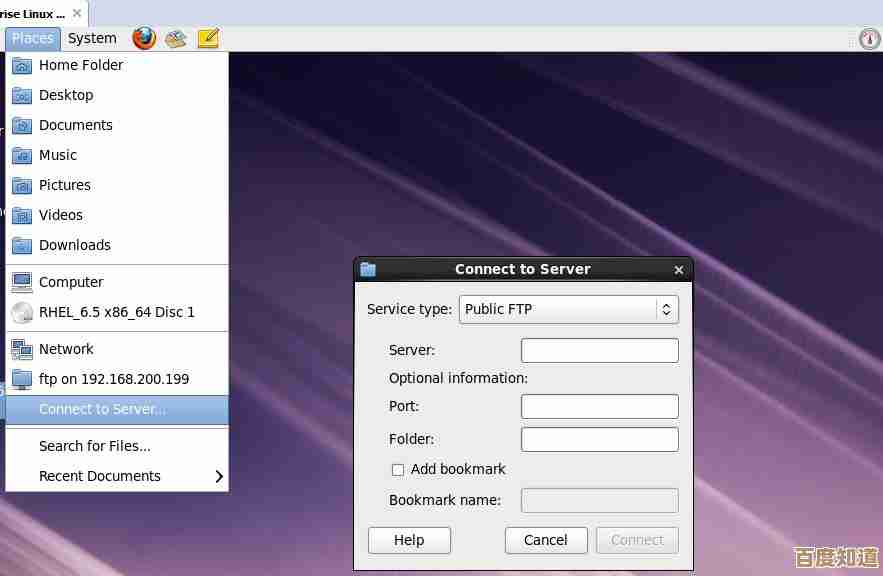Open Home Folder from Places menu
883x576 pixels.
(x=80, y=65)
